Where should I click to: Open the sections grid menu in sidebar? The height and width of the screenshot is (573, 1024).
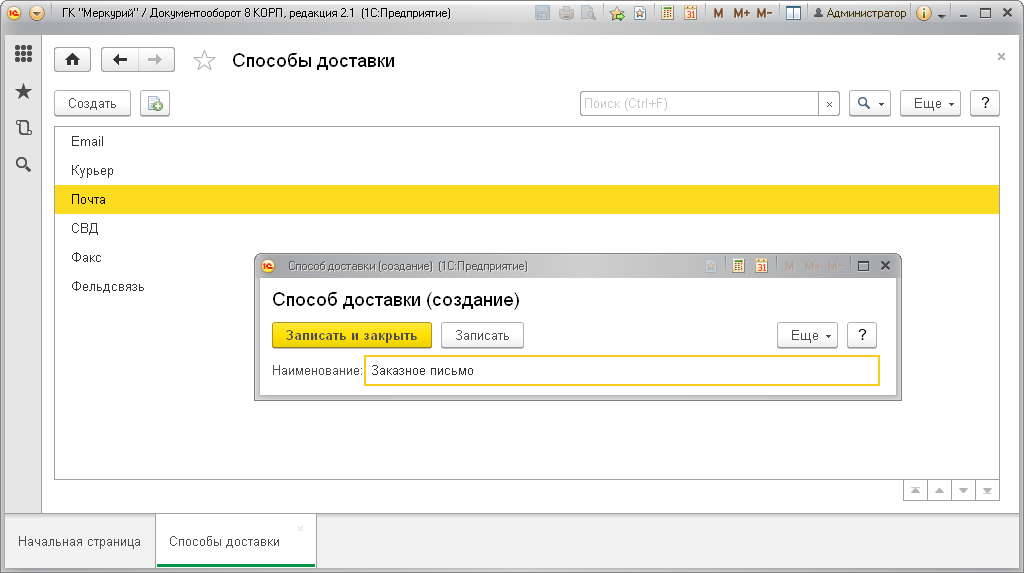click(x=24, y=54)
